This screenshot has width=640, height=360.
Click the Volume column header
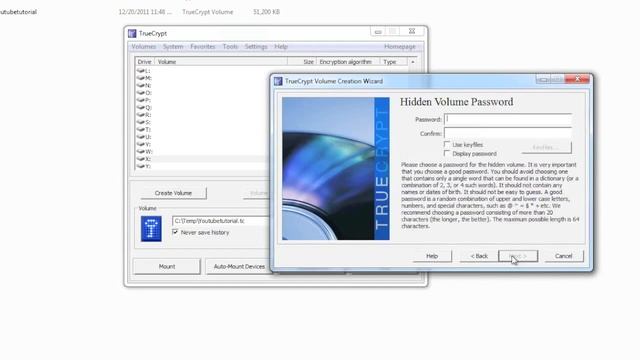(x=221, y=62)
